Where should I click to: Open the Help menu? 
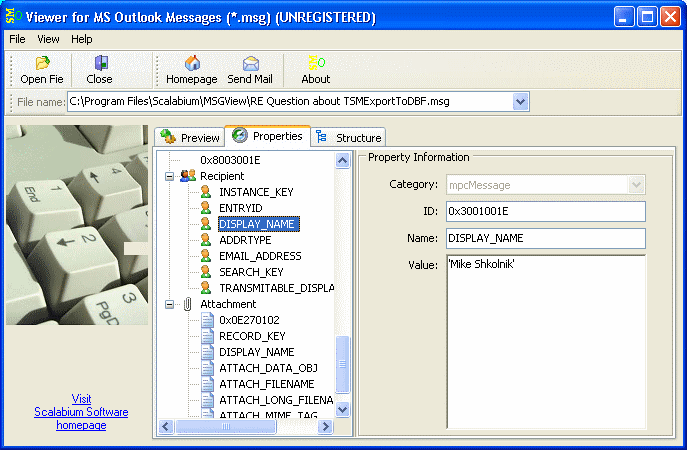[x=81, y=39]
